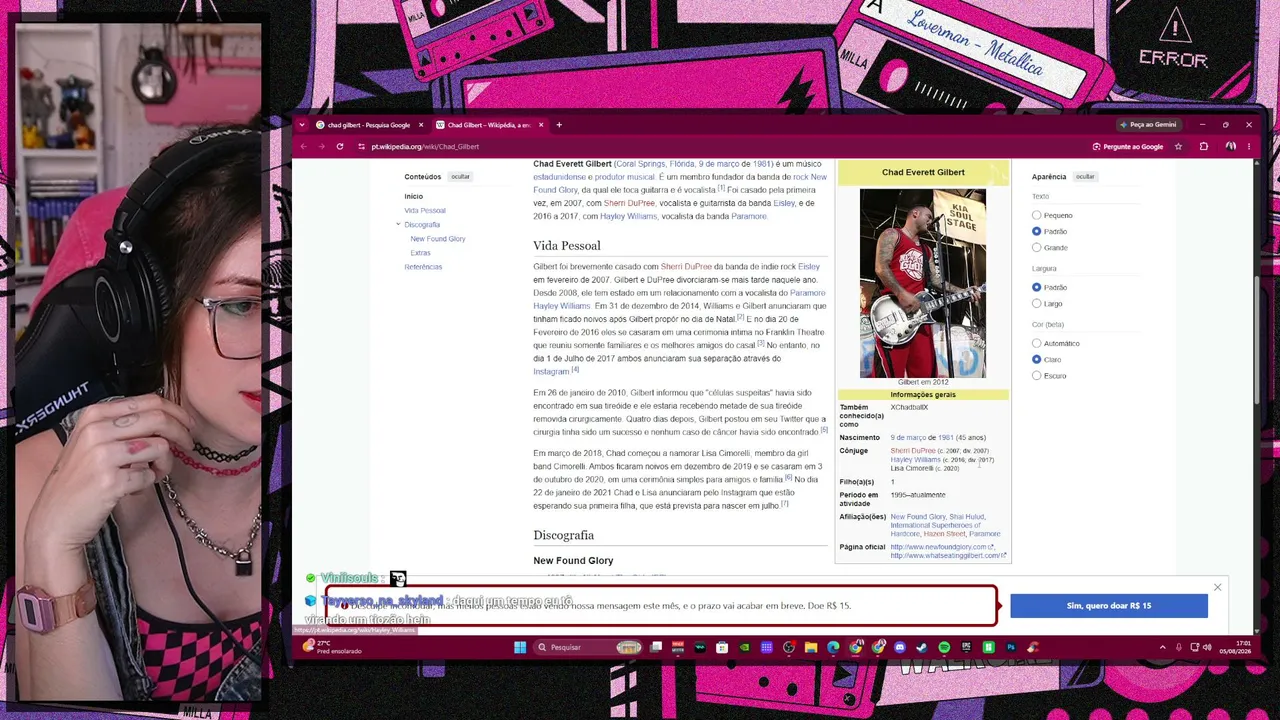Open the browser extensions puzzle icon
This screenshot has height=720, width=1280.
pos(1203,147)
